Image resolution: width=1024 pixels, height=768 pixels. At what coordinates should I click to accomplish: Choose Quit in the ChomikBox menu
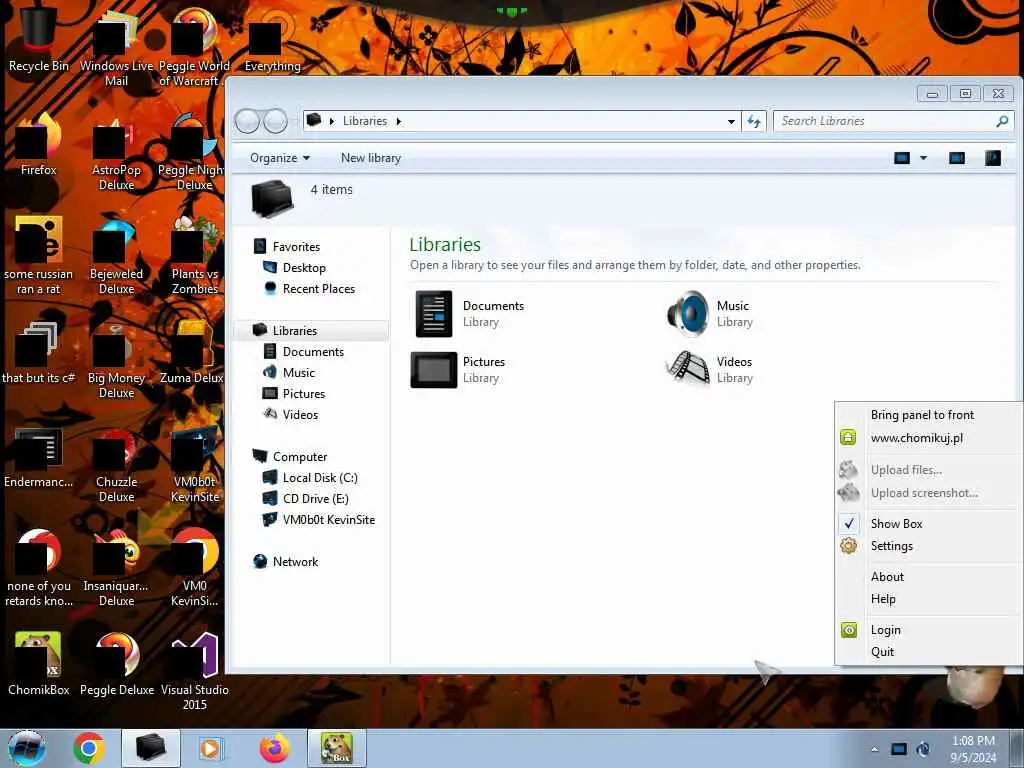coord(882,652)
